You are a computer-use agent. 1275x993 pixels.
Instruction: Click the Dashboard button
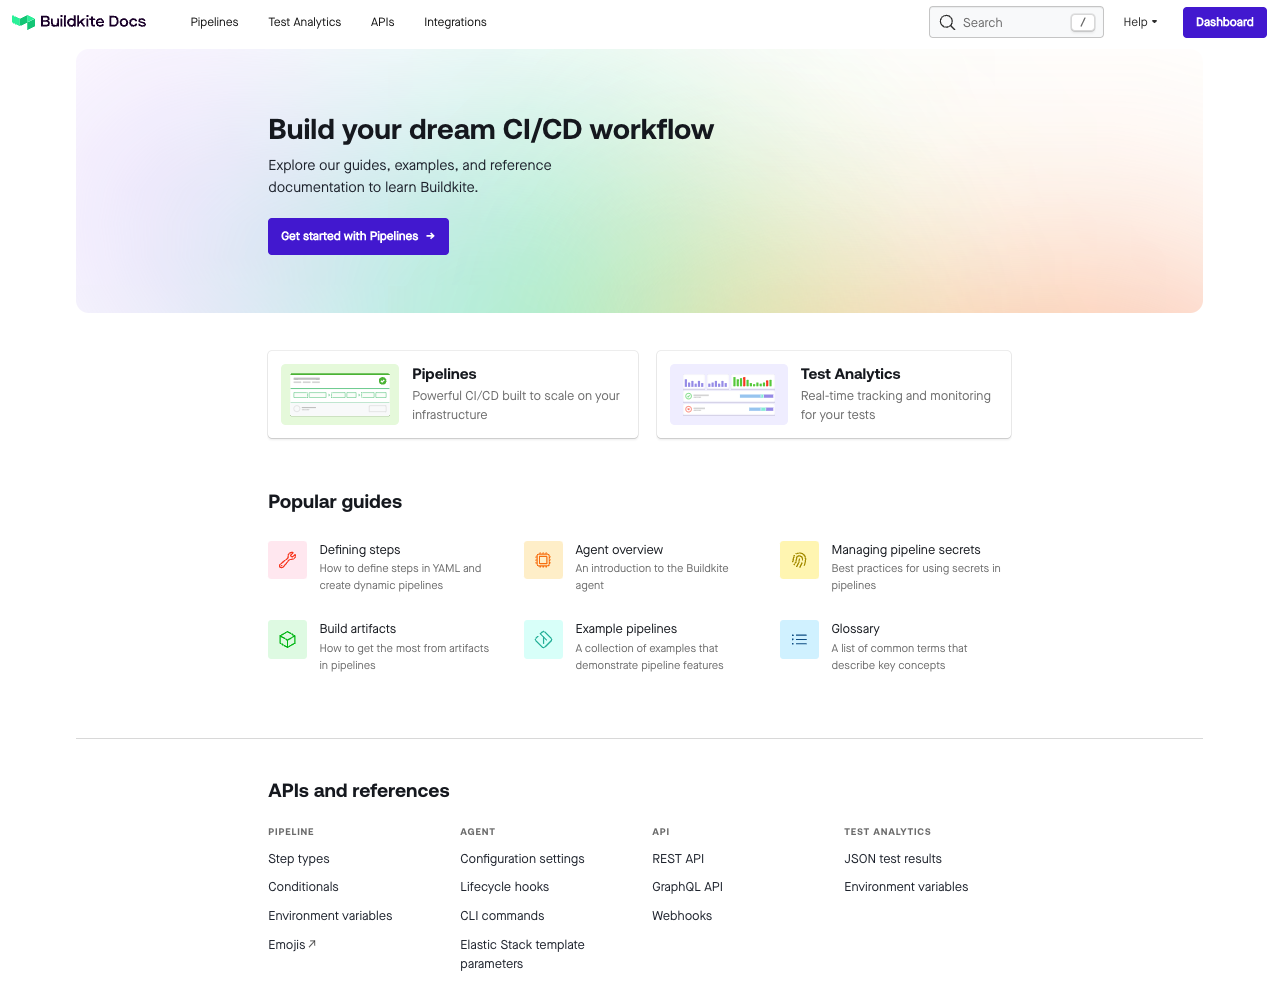1224,22
